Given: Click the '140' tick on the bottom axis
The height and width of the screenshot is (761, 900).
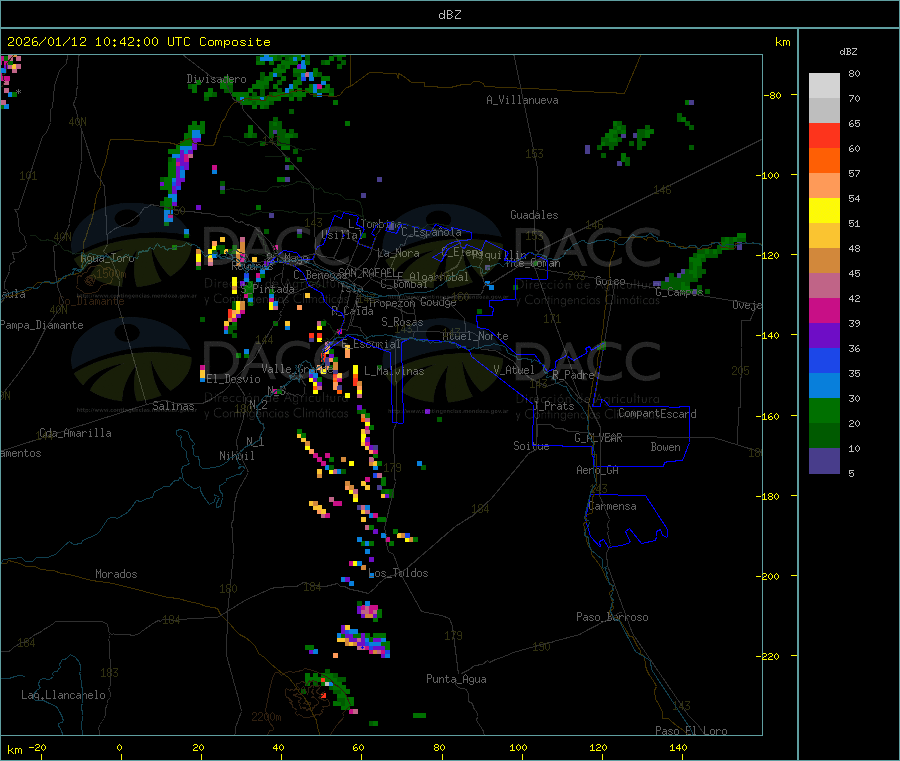Looking at the screenshot, I should click(678, 747).
